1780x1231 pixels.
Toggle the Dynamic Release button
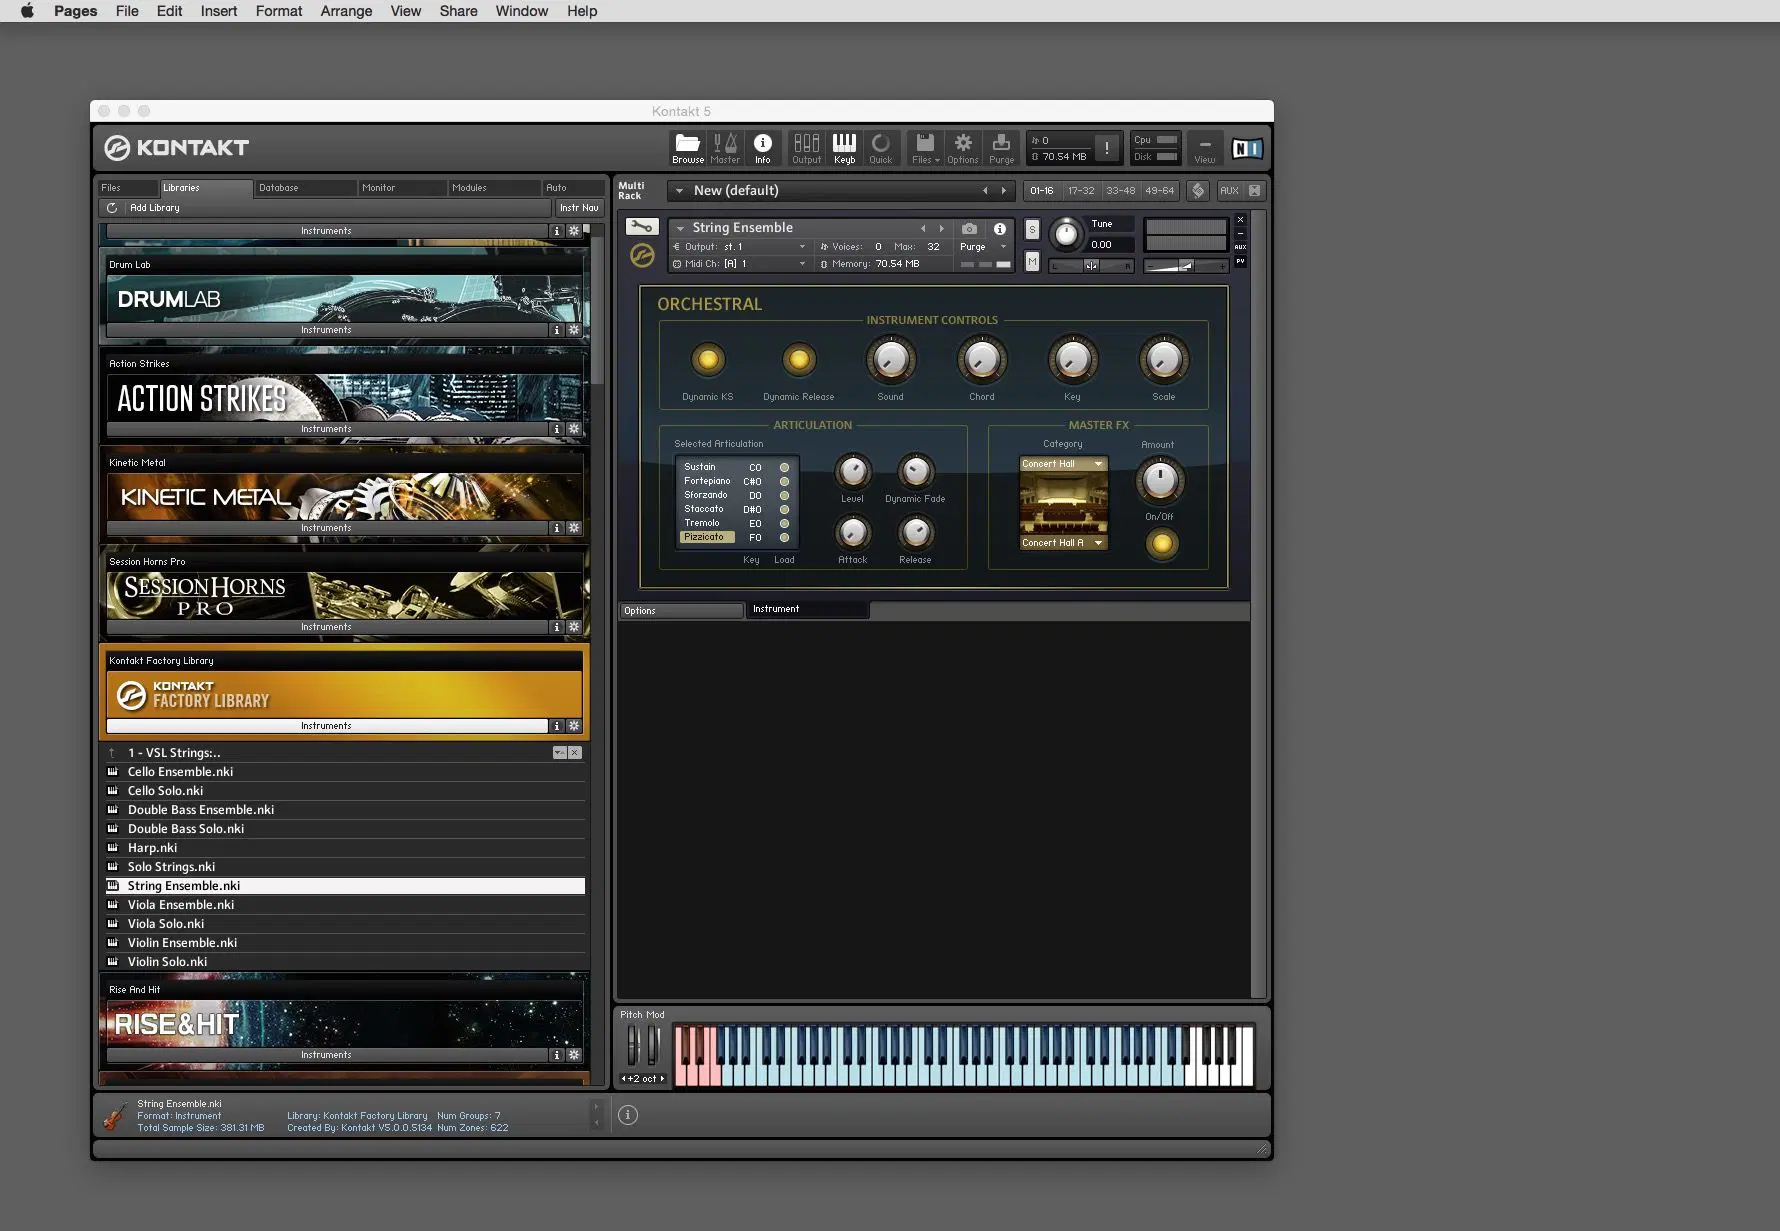pos(798,360)
